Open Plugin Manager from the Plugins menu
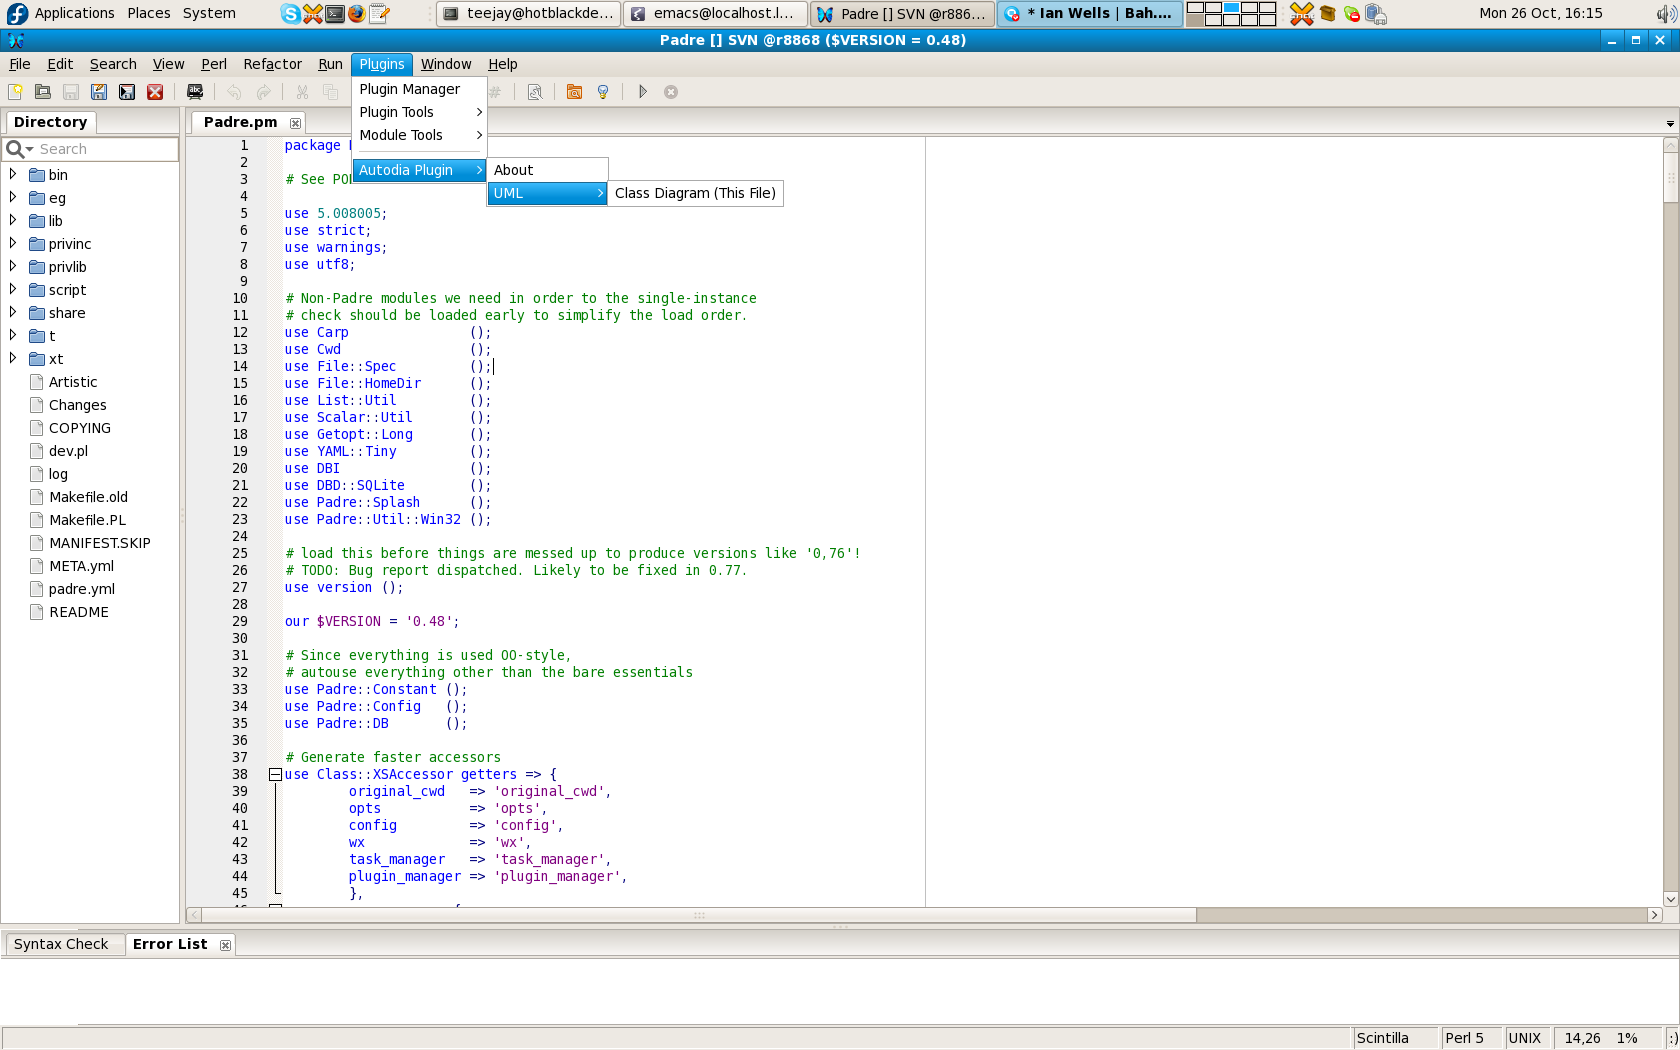Viewport: 1680px width, 1050px height. click(419, 89)
